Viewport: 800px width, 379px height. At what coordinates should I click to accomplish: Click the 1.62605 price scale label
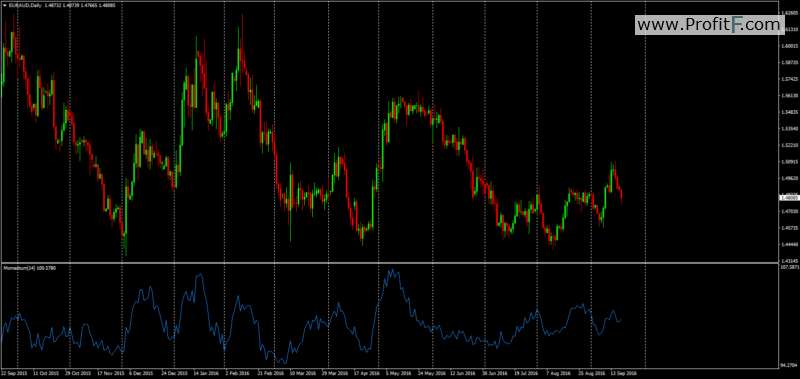tap(790, 13)
